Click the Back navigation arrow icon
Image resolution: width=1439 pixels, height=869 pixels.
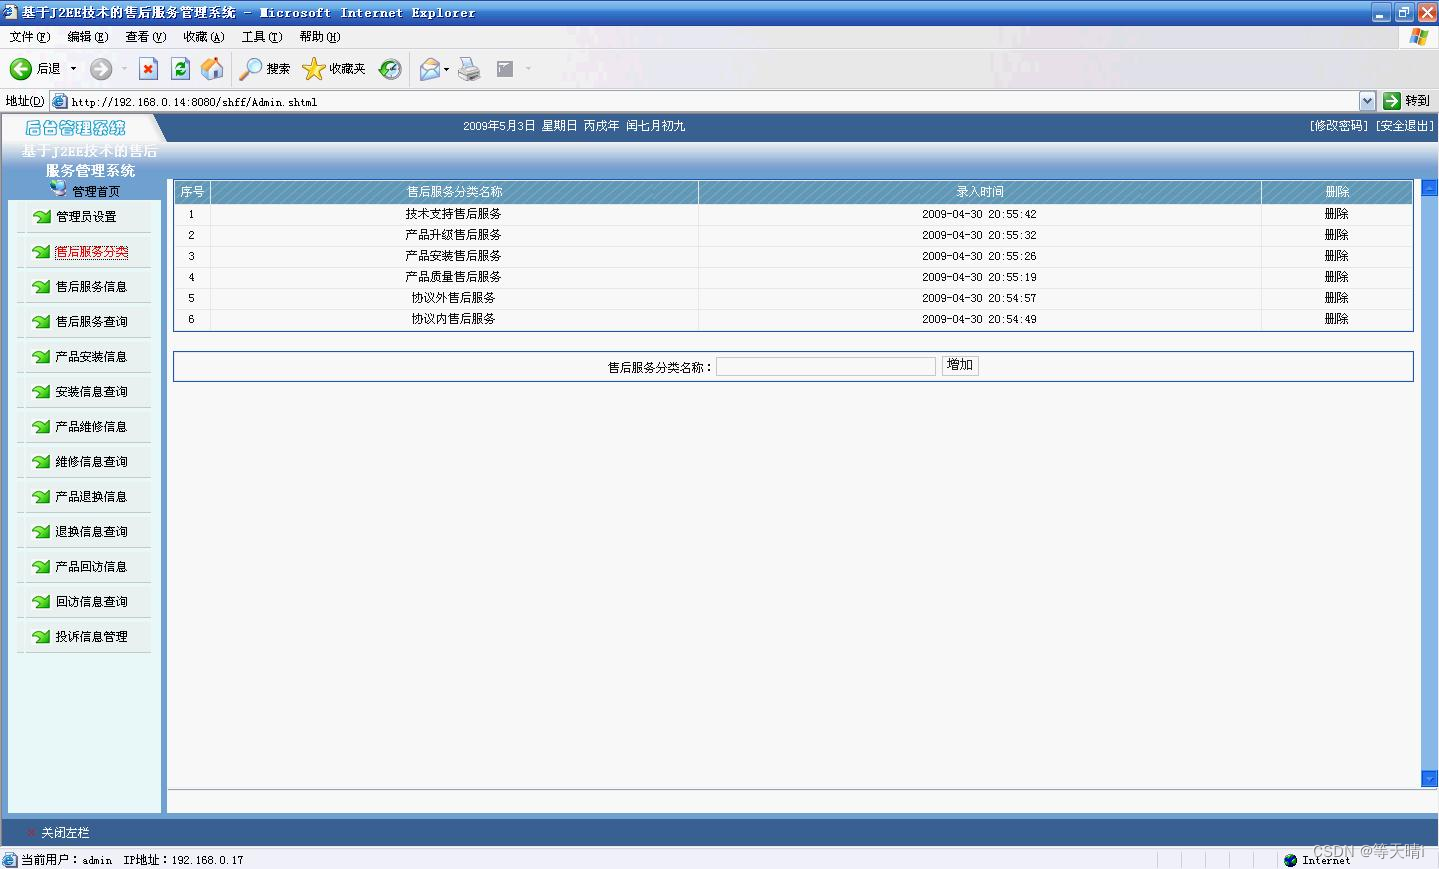pyautogui.click(x=21, y=69)
